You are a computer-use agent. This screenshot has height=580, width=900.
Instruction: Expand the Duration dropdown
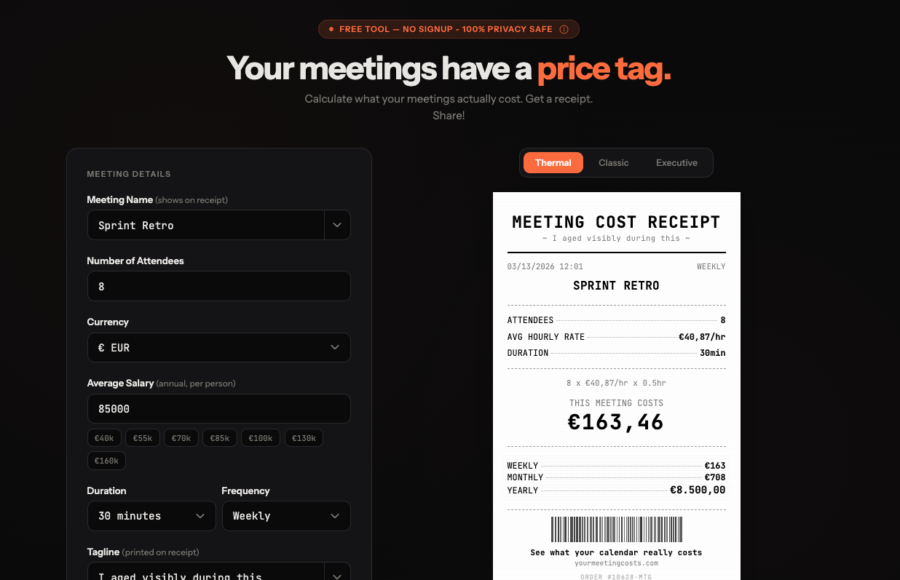click(150, 516)
